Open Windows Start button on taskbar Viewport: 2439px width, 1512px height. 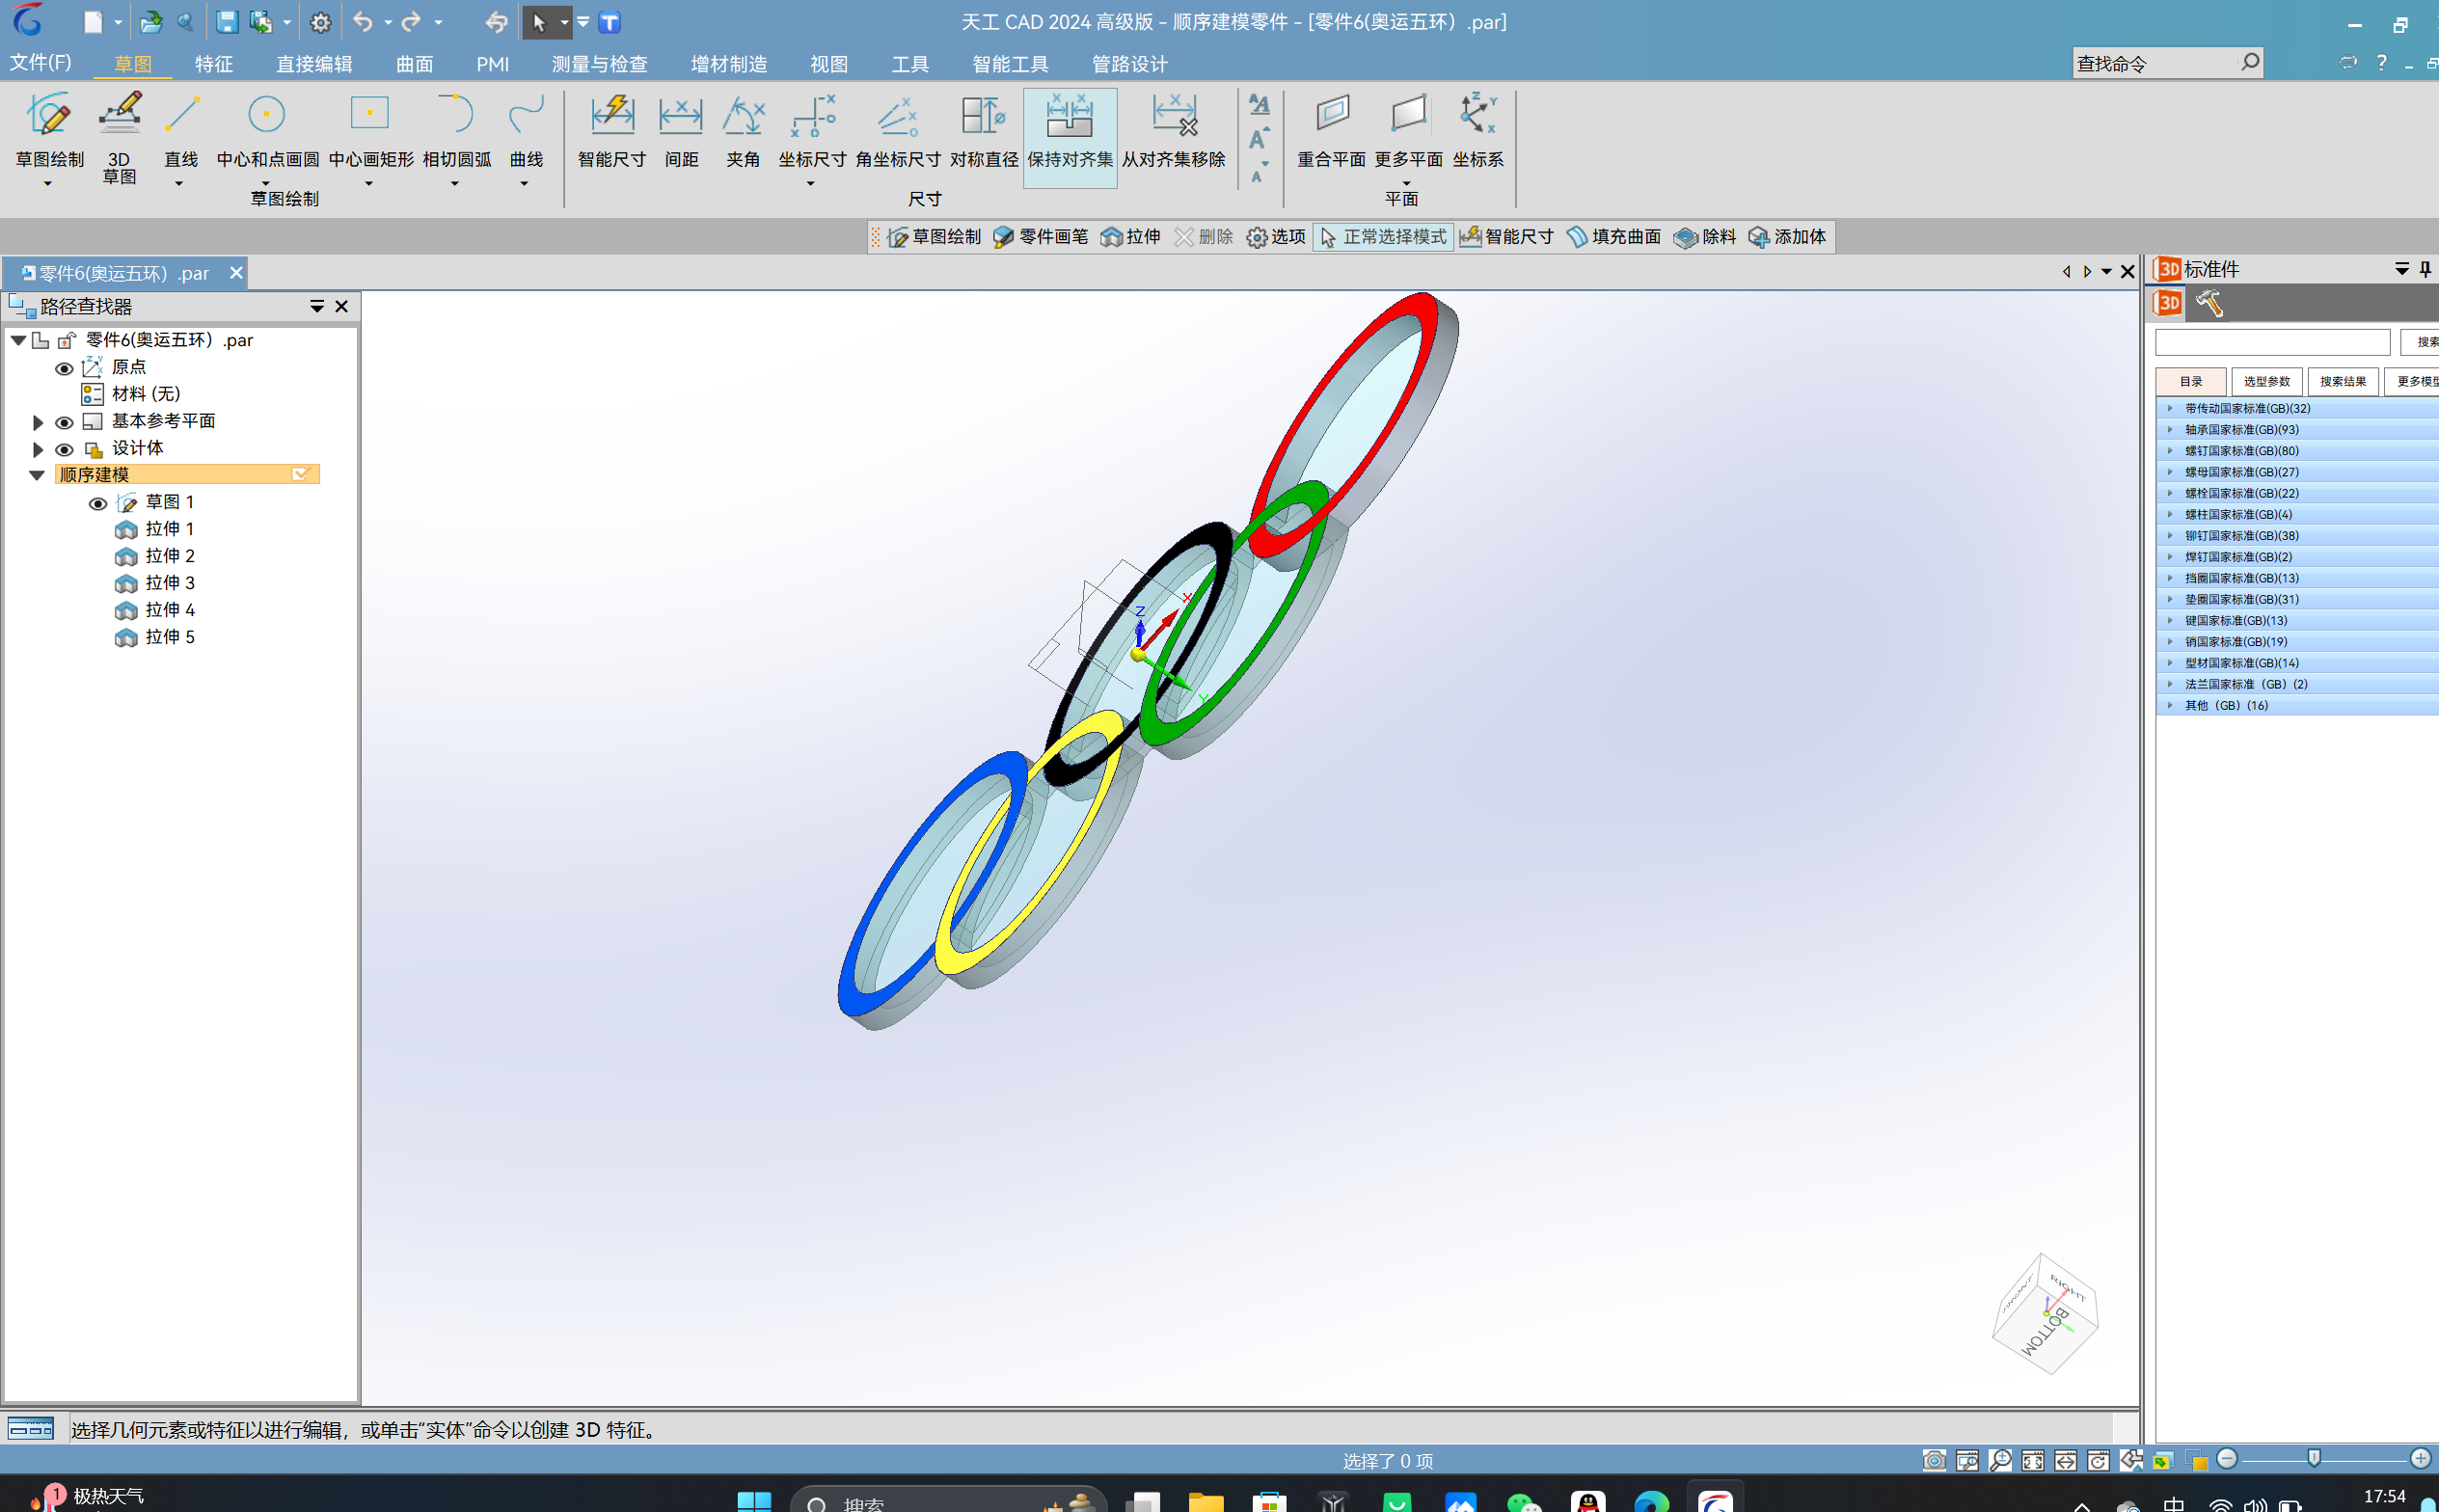[x=754, y=1501]
